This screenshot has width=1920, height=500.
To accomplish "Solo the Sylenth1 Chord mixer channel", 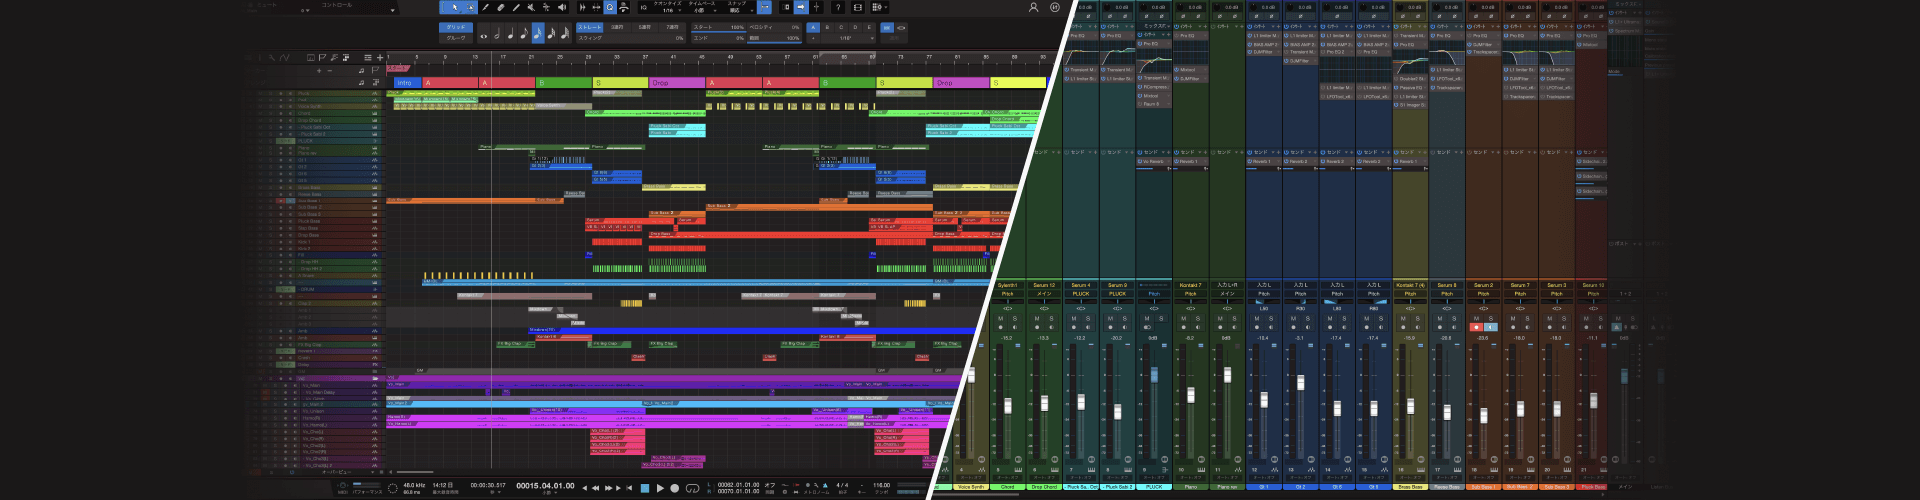I will click(x=1015, y=318).
